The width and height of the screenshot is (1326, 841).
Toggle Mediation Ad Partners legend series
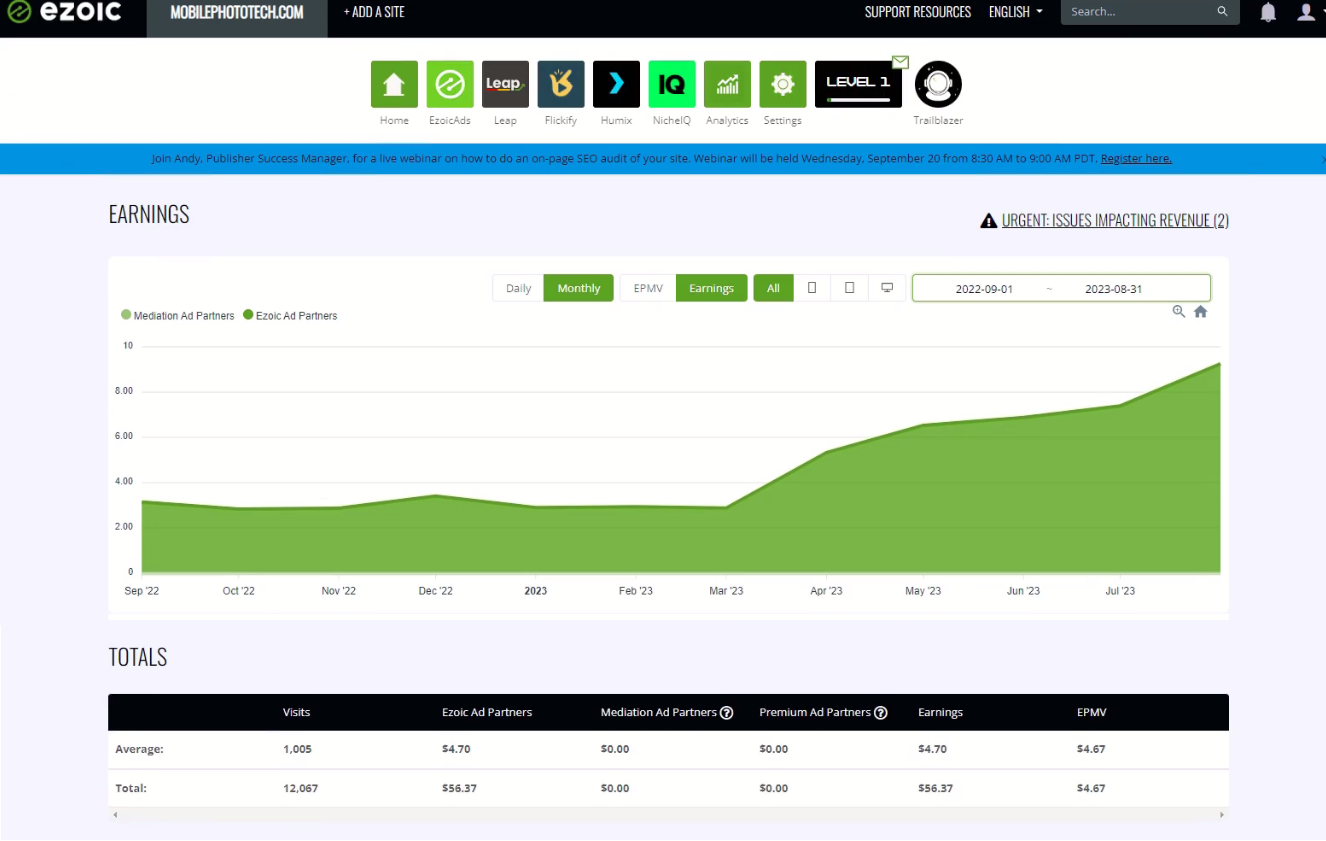pos(178,315)
